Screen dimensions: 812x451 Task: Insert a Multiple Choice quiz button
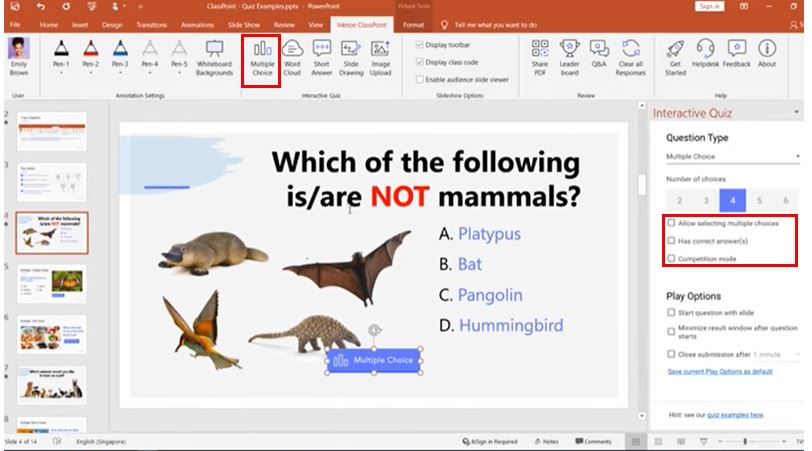[x=262, y=59]
